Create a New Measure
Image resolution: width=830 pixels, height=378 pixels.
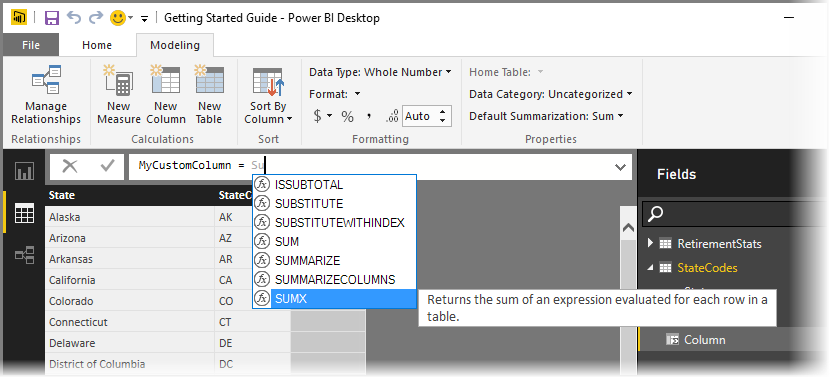tap(119, 95)
